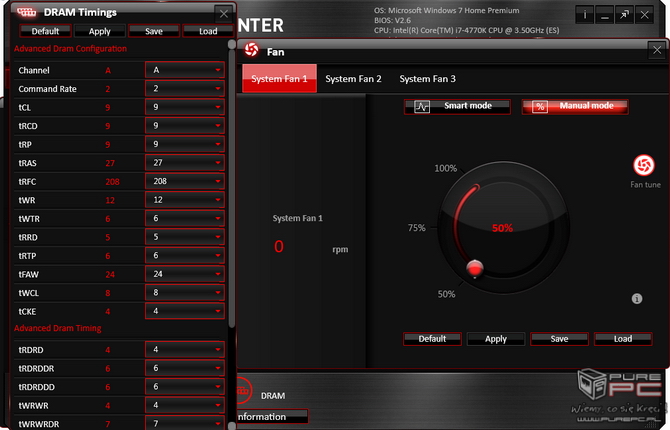
Task: Open the tRAS dropdown
Action: 185,163
